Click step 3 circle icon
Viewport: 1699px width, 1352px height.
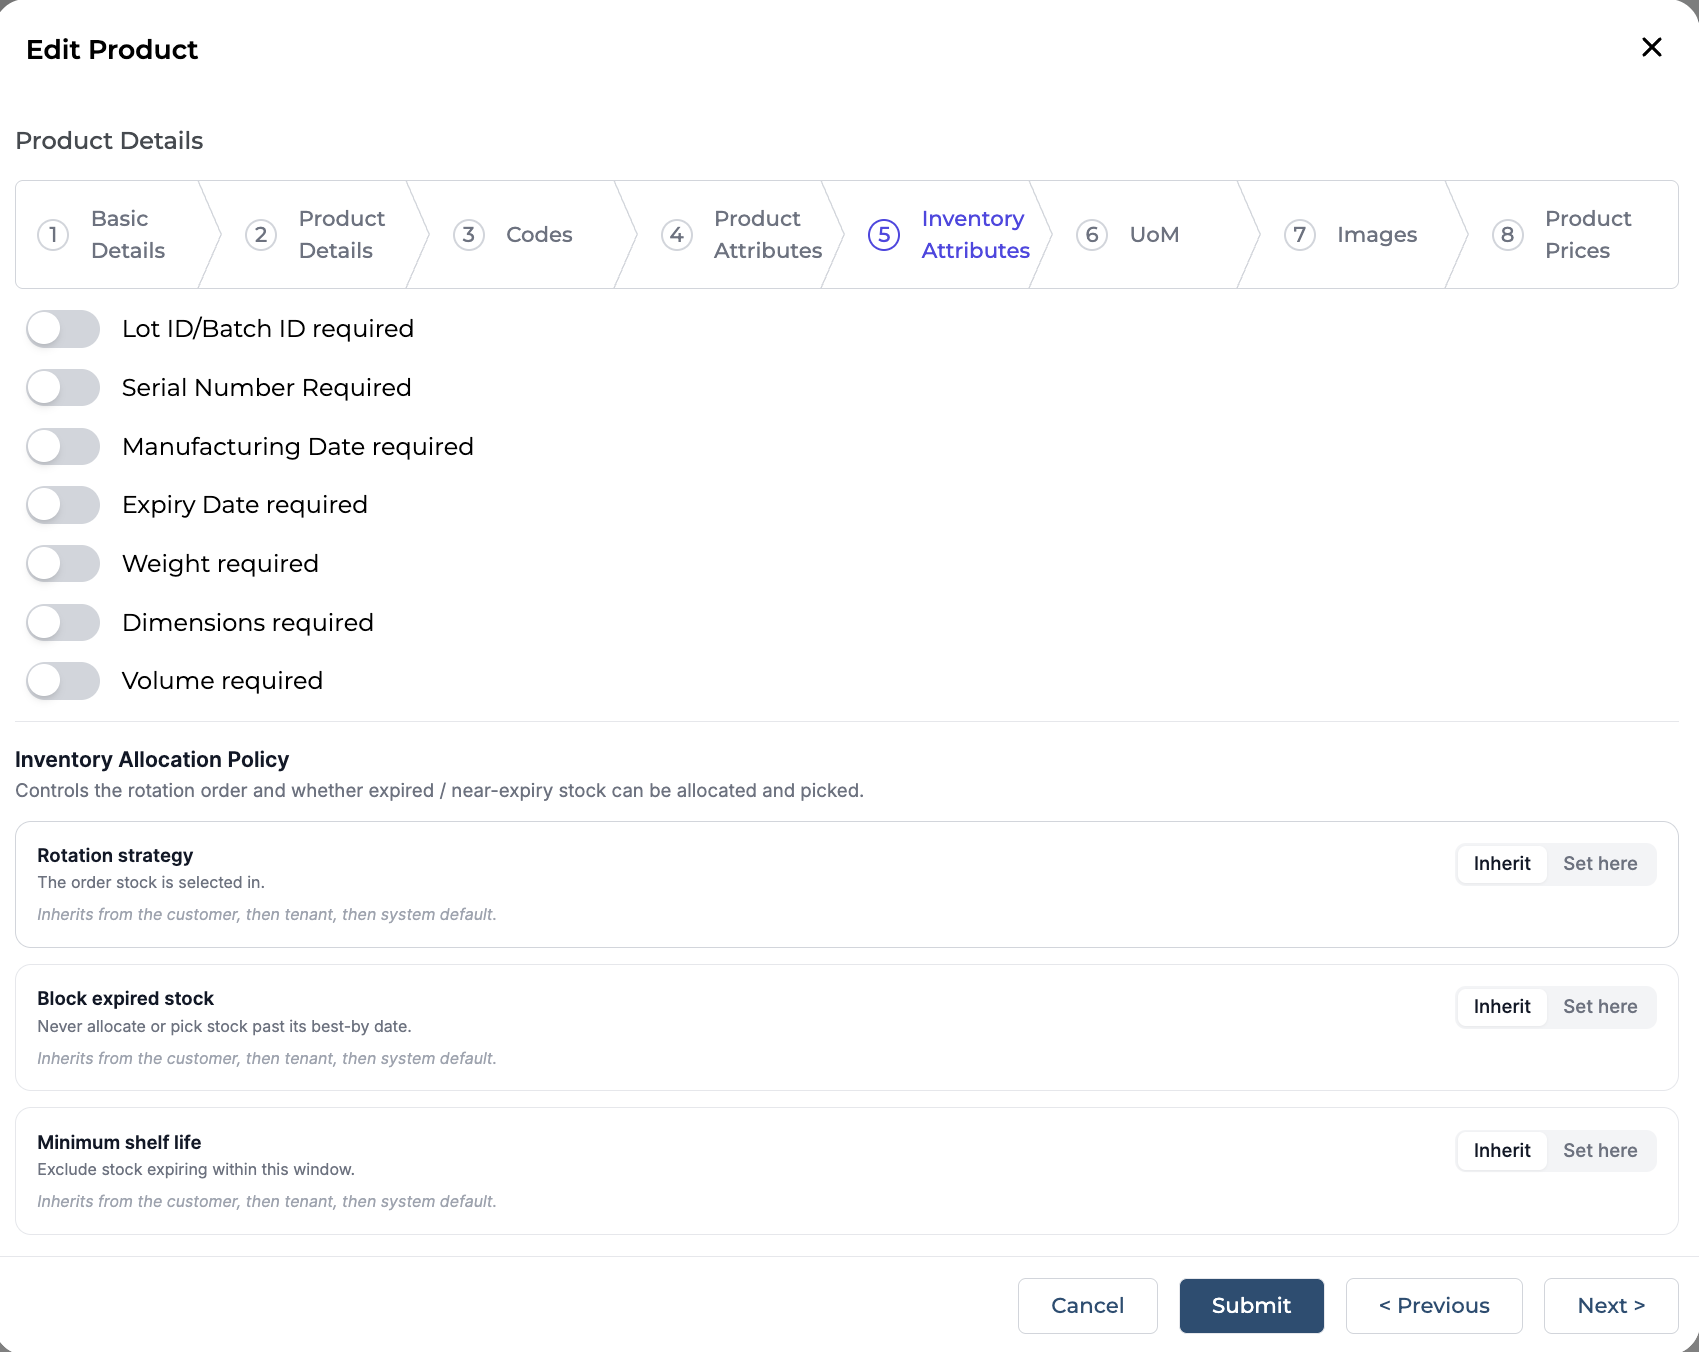pyautogui.click(x=469, y=235)
